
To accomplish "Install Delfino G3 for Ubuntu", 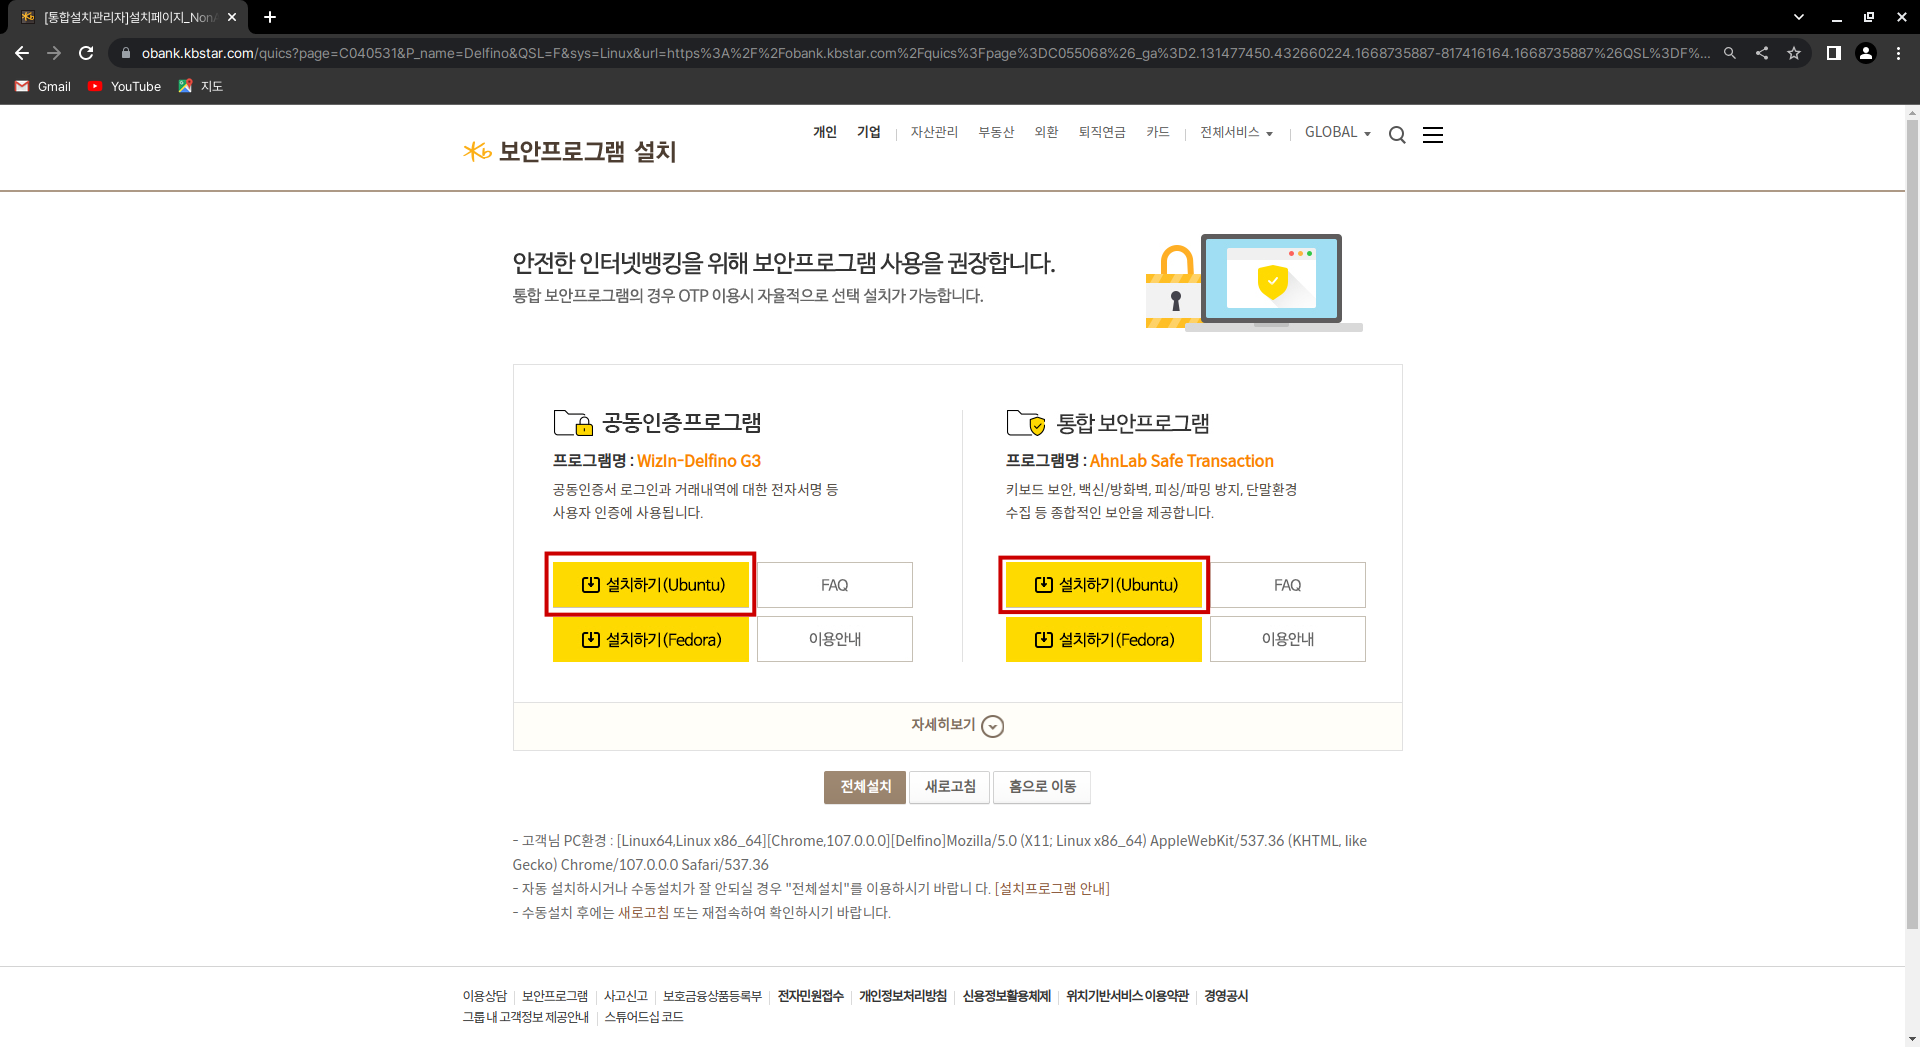I will (x=651, y=585).
